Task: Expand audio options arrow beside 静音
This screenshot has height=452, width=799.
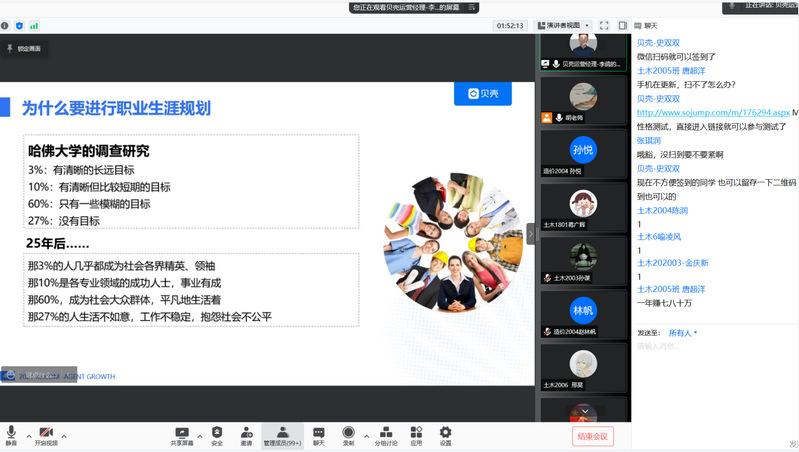Action: click(28, 436)
